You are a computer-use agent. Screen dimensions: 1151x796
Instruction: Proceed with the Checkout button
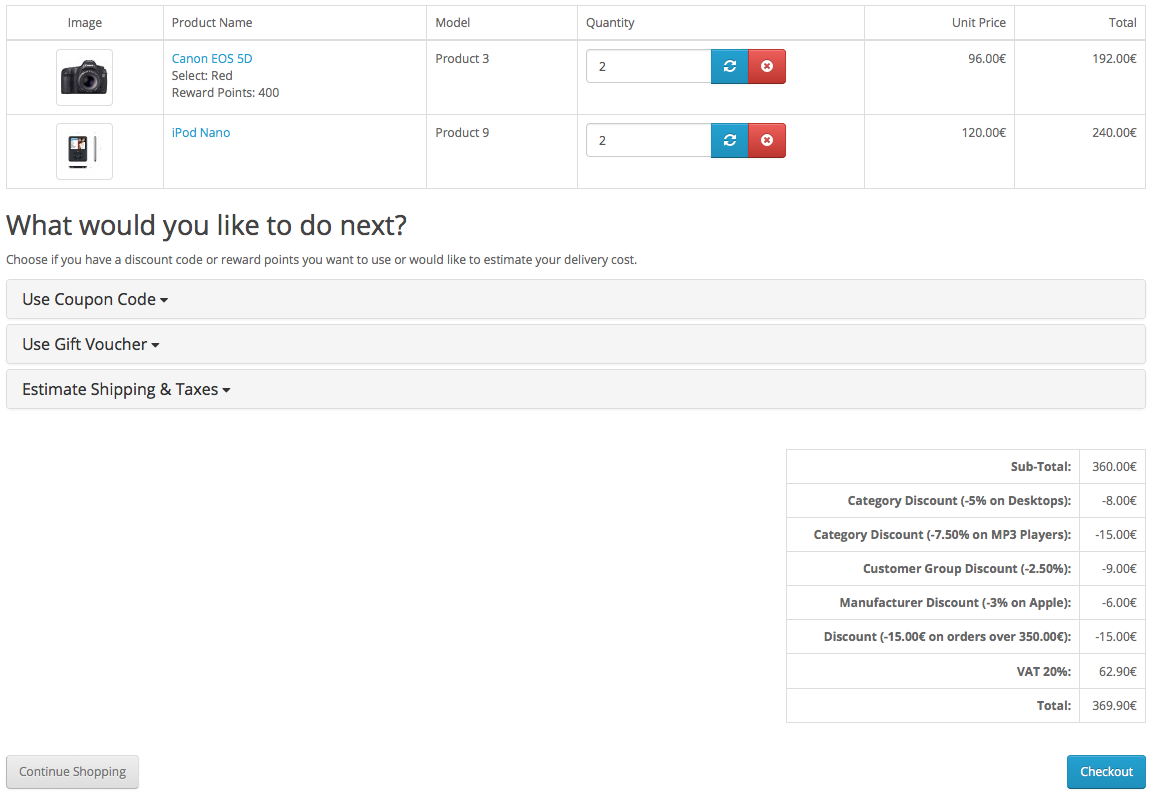pyautogui.click(x=1106, y=772)
